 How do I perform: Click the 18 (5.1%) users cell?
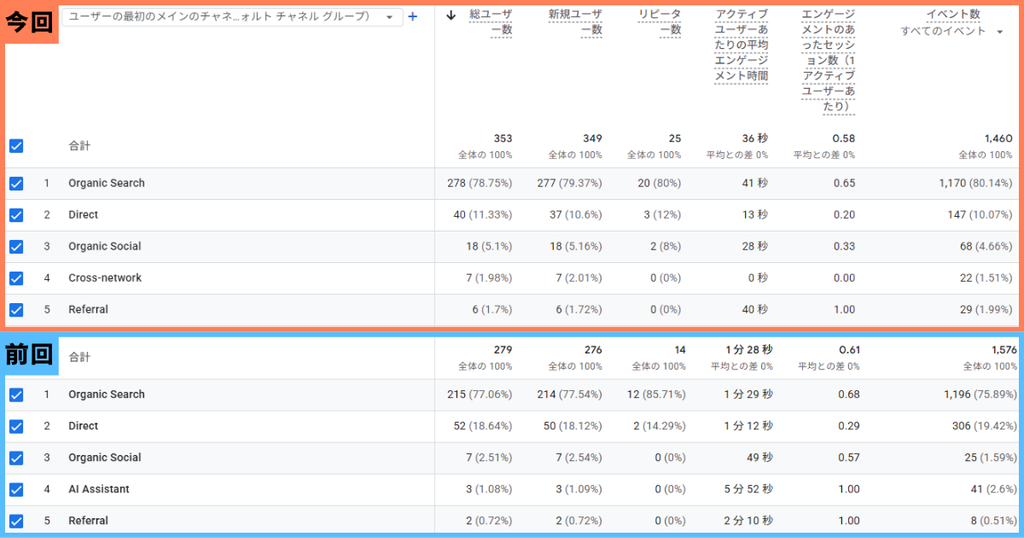(x=489, y=246)
